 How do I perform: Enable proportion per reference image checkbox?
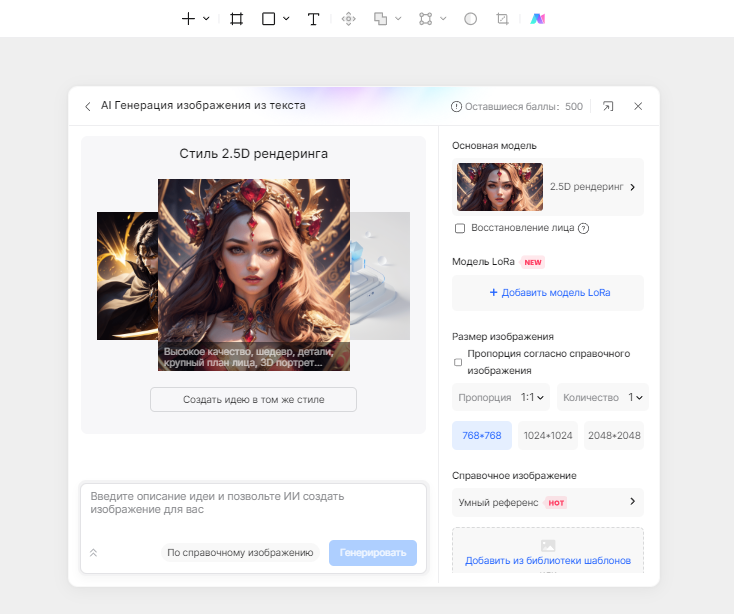pos(458,362)
